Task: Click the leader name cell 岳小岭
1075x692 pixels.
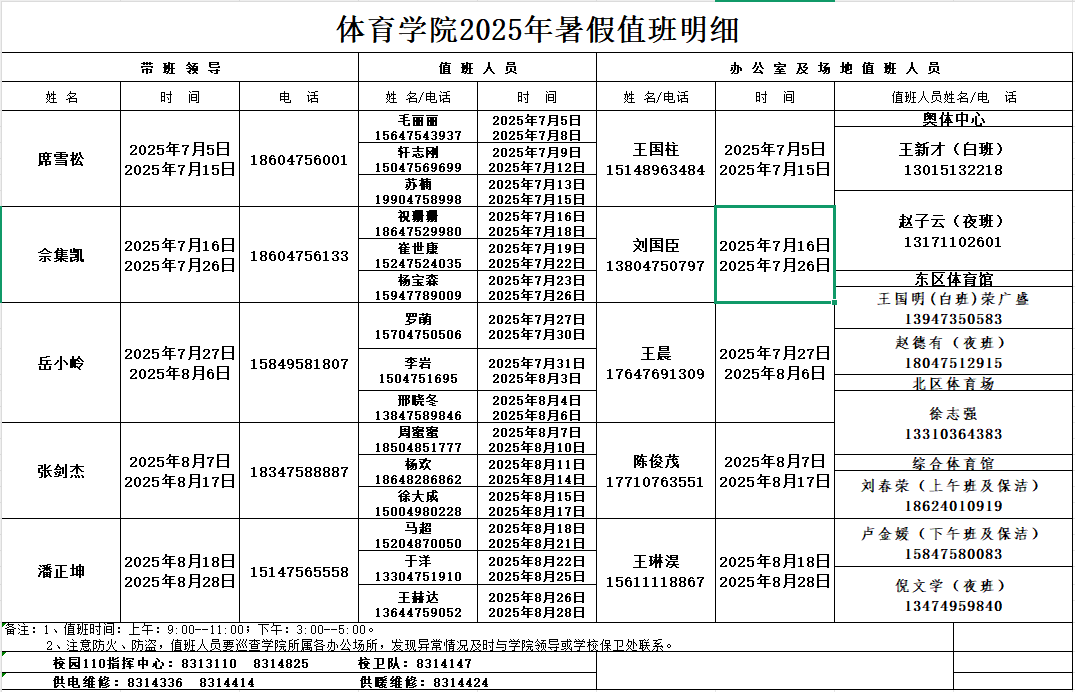Action: click(61, 363)
